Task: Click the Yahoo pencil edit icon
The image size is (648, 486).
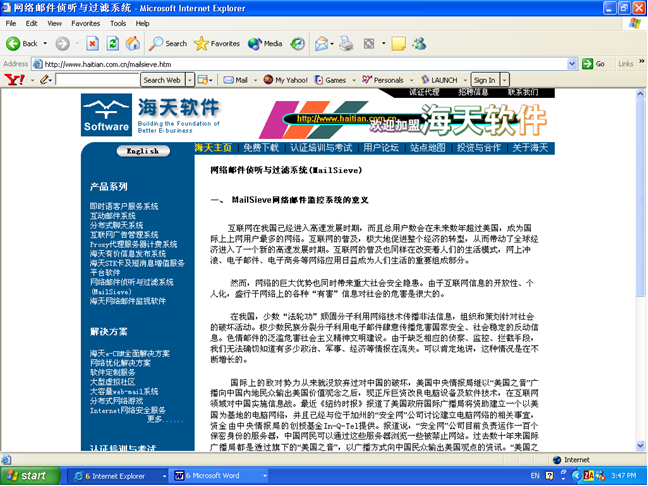Action: pyautogui.click(x=45, y=79)
